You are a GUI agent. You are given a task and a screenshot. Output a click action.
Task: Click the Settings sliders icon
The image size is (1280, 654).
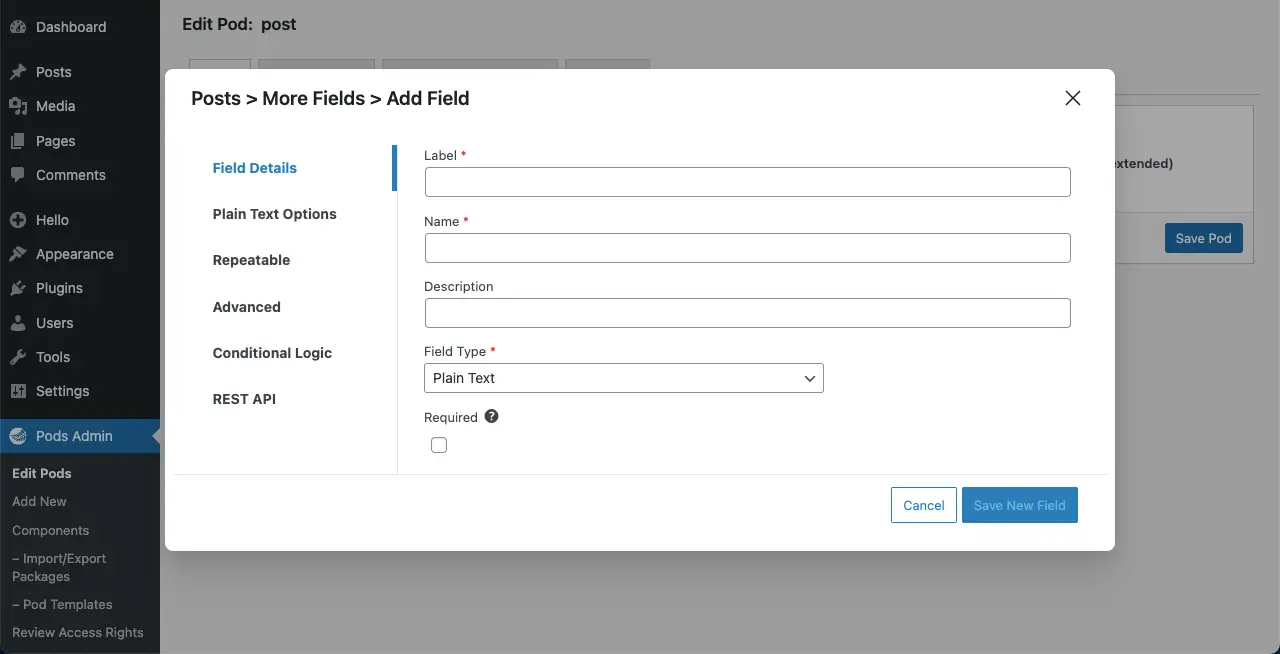pos(18,391)
